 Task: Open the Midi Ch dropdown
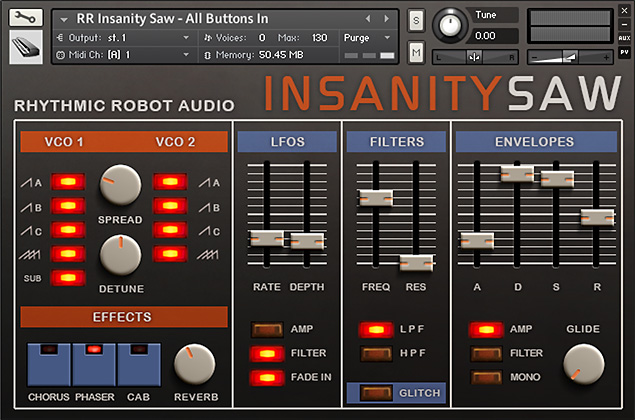tap(125, 55)
